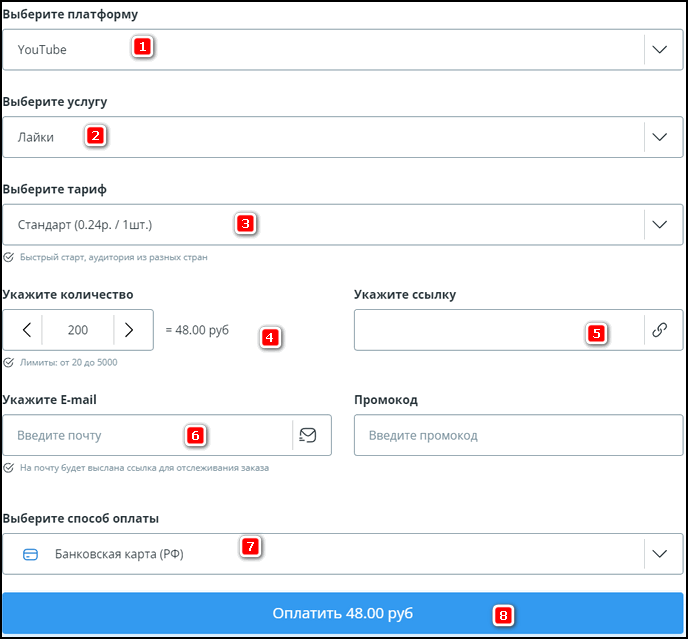The height and width of the screenshot is (639, 688).
Task: Click the chevron in the Лайки service field
Action: point(659,137)
